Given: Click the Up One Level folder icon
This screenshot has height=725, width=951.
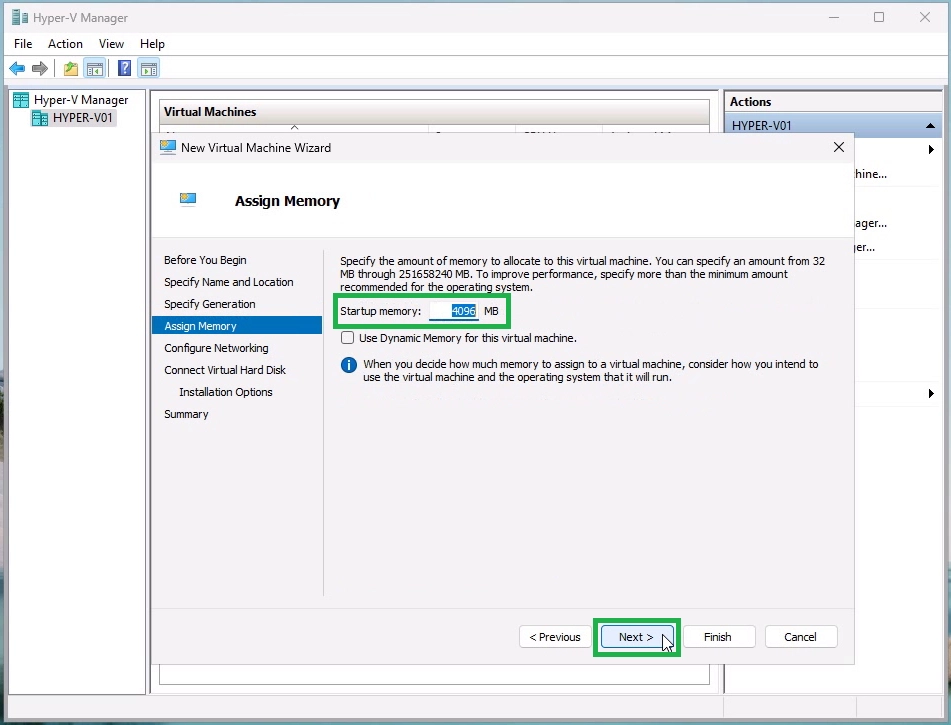Looking at the screenshot, I should pyautogui.click(x=71, y=69).
